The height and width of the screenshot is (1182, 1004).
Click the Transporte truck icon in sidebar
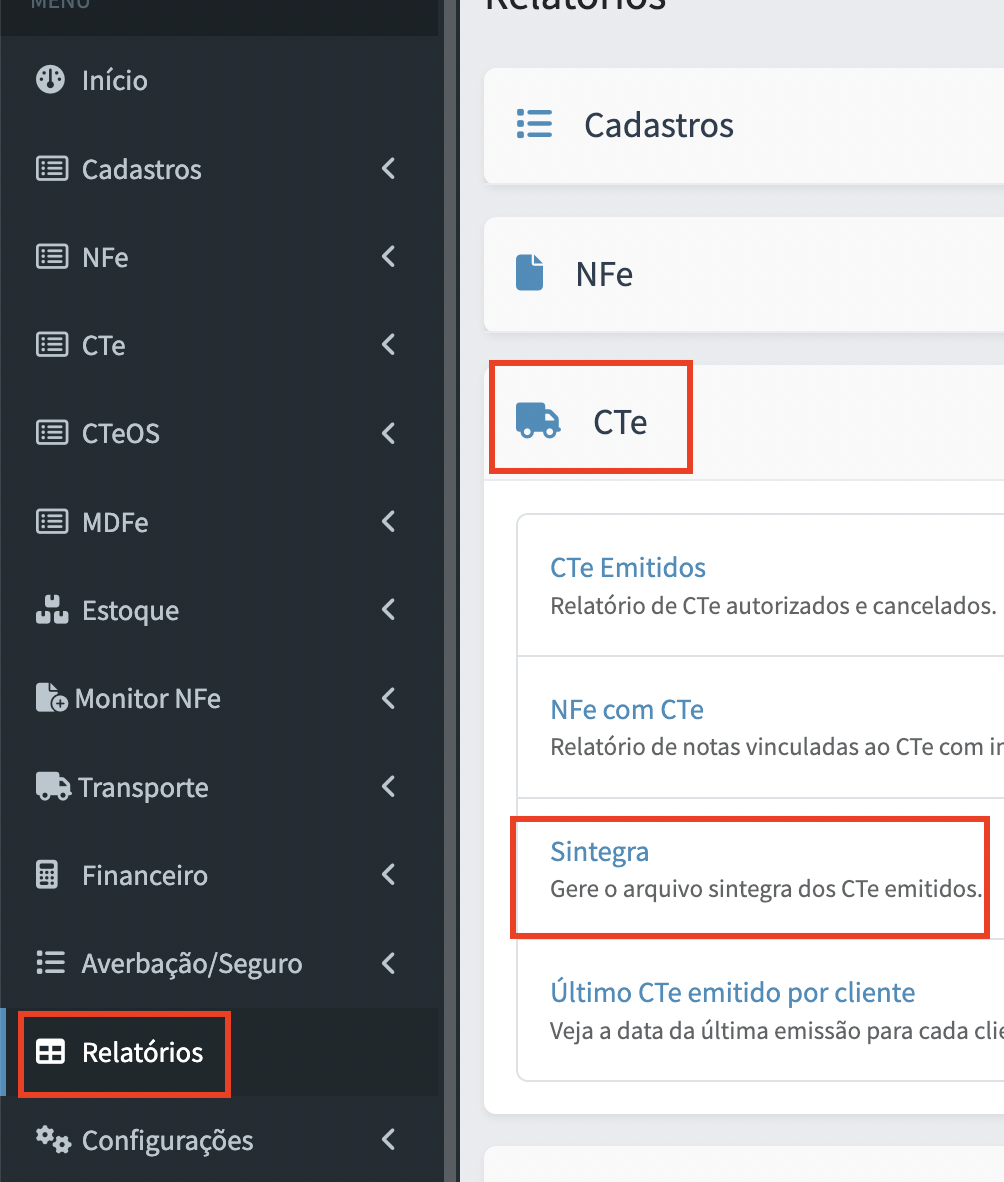pyautogui.click(x=53, y=786)
